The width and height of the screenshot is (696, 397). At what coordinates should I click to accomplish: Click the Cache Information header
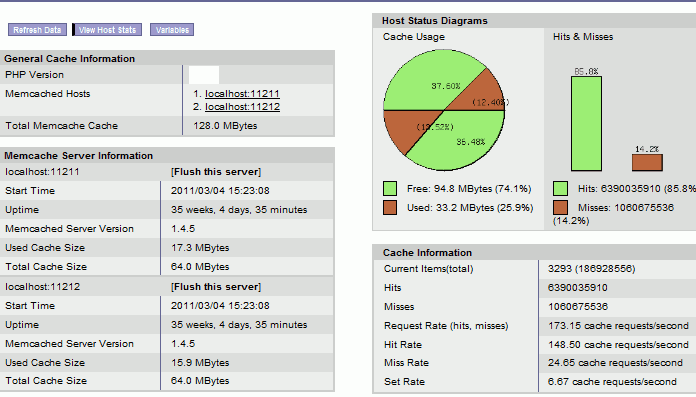click(427, 253)
